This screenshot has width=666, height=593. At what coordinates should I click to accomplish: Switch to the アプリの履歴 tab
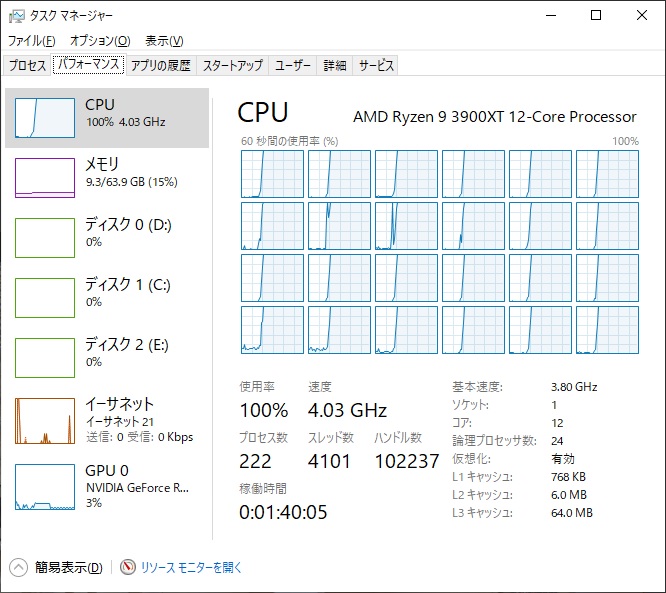pos(160,66)
